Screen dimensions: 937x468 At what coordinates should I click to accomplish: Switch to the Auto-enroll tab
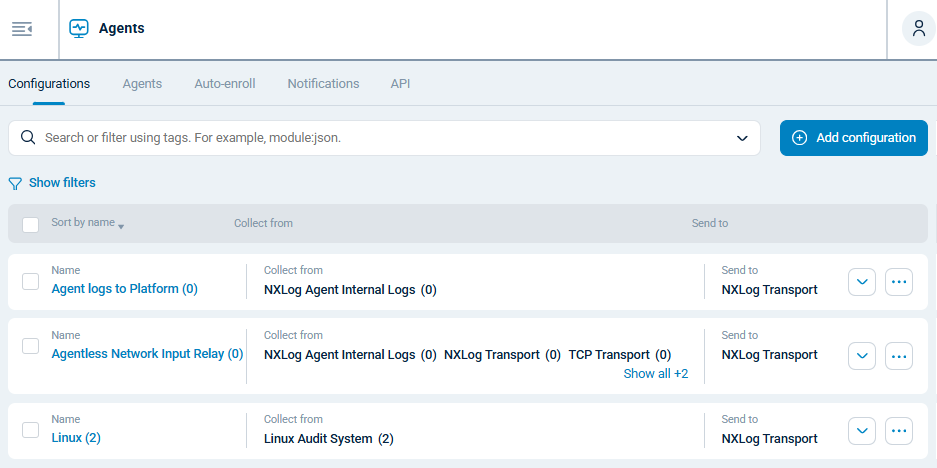(x=224, y=84)
